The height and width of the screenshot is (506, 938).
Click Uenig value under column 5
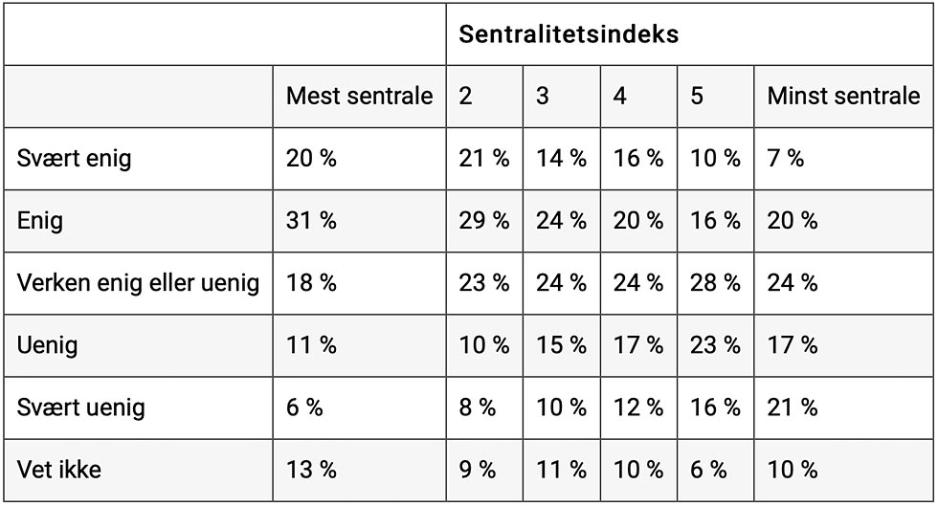pyautogui.click(x=715, y=345)
